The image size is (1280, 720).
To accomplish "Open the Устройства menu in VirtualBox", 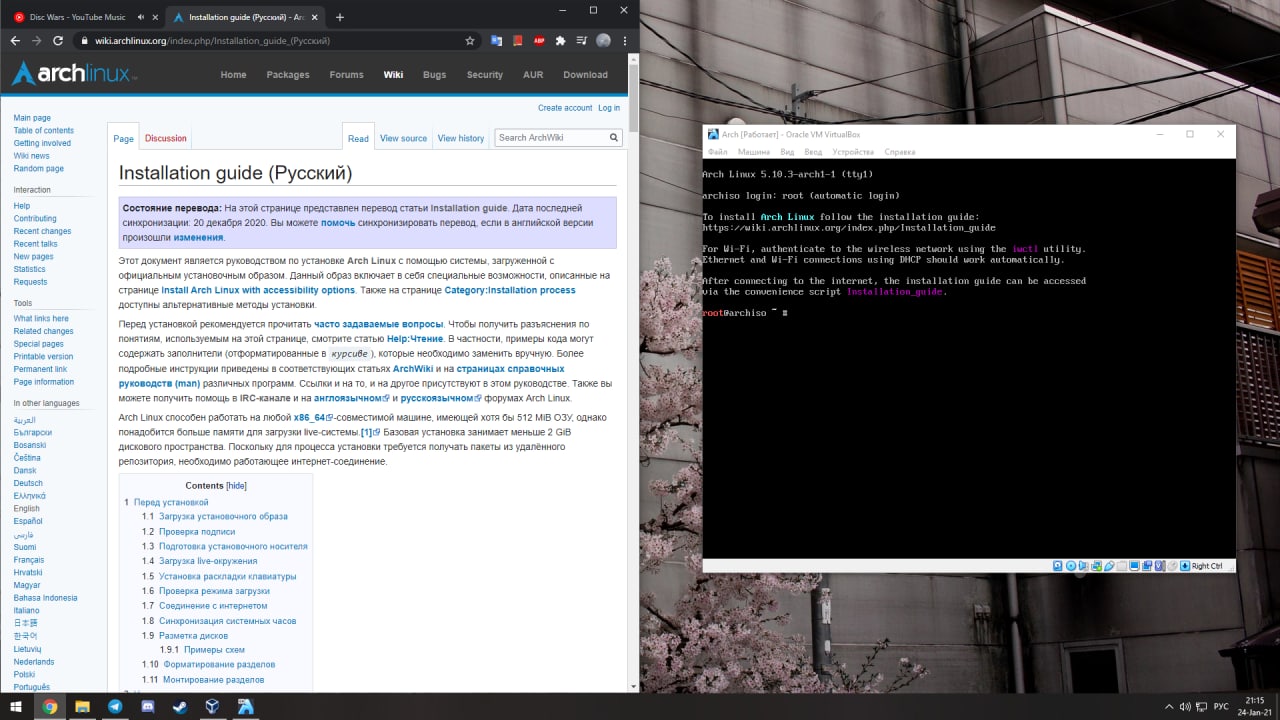I will pos(853,152).
